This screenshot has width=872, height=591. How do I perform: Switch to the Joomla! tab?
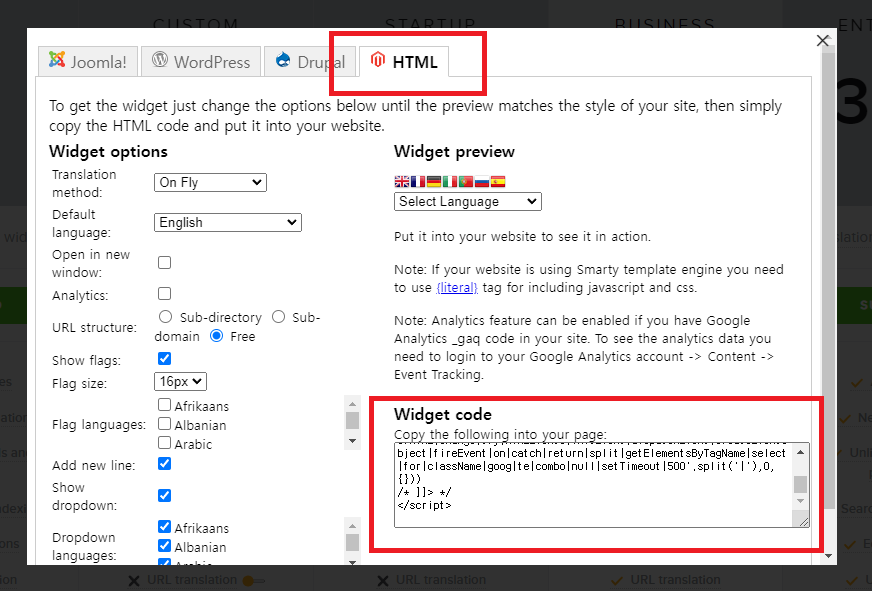(88, 61)
